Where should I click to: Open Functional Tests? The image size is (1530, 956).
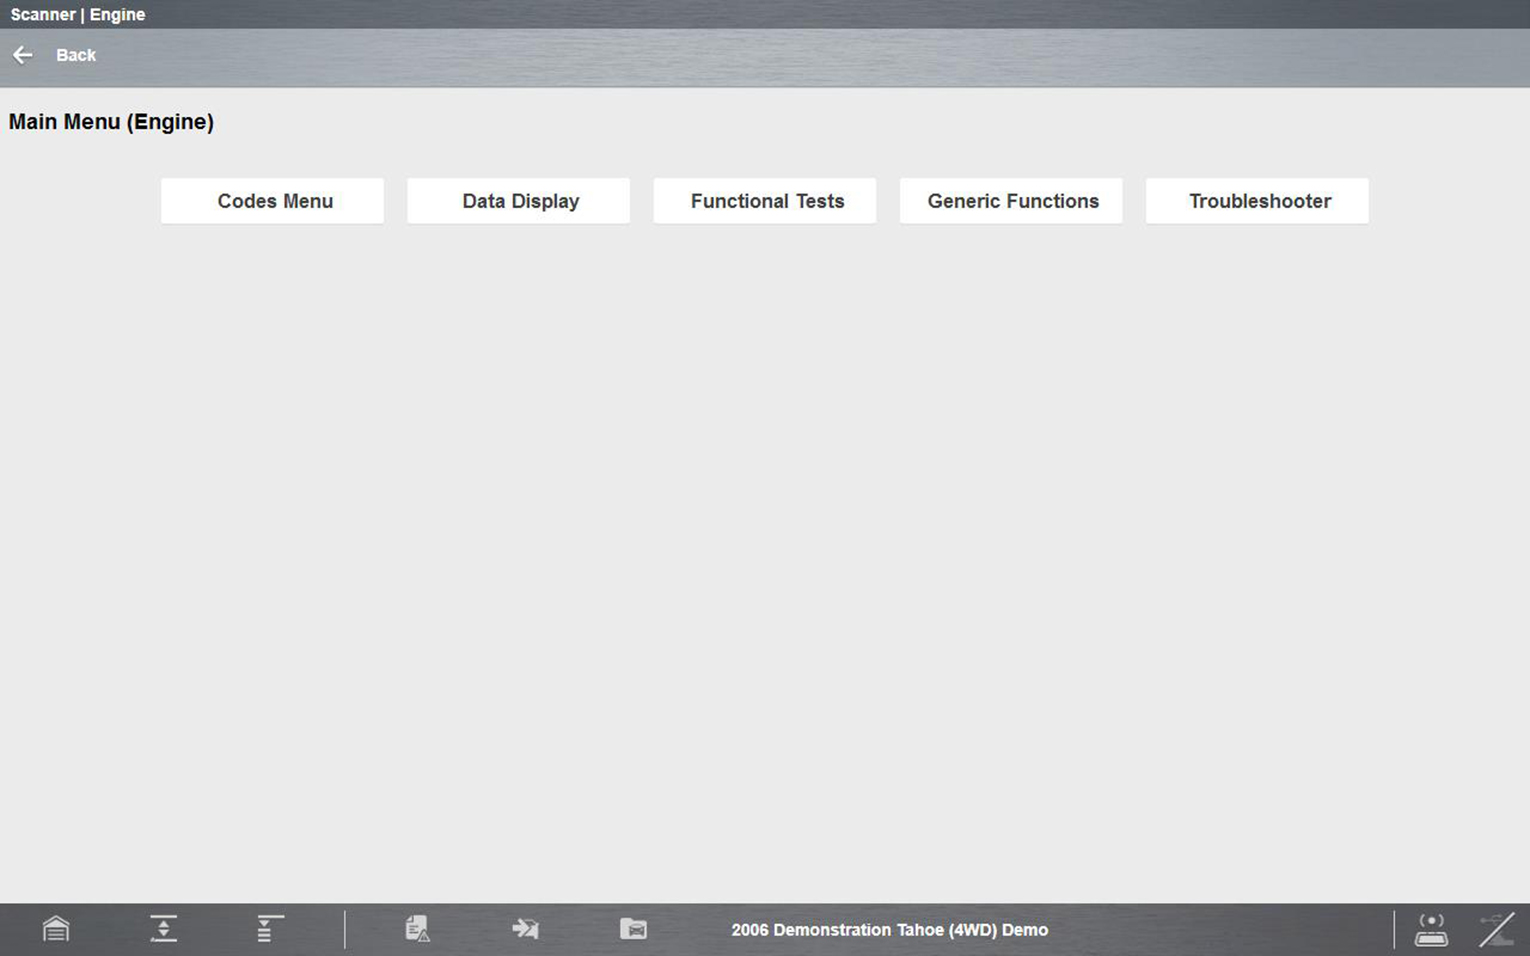point(765,201)
